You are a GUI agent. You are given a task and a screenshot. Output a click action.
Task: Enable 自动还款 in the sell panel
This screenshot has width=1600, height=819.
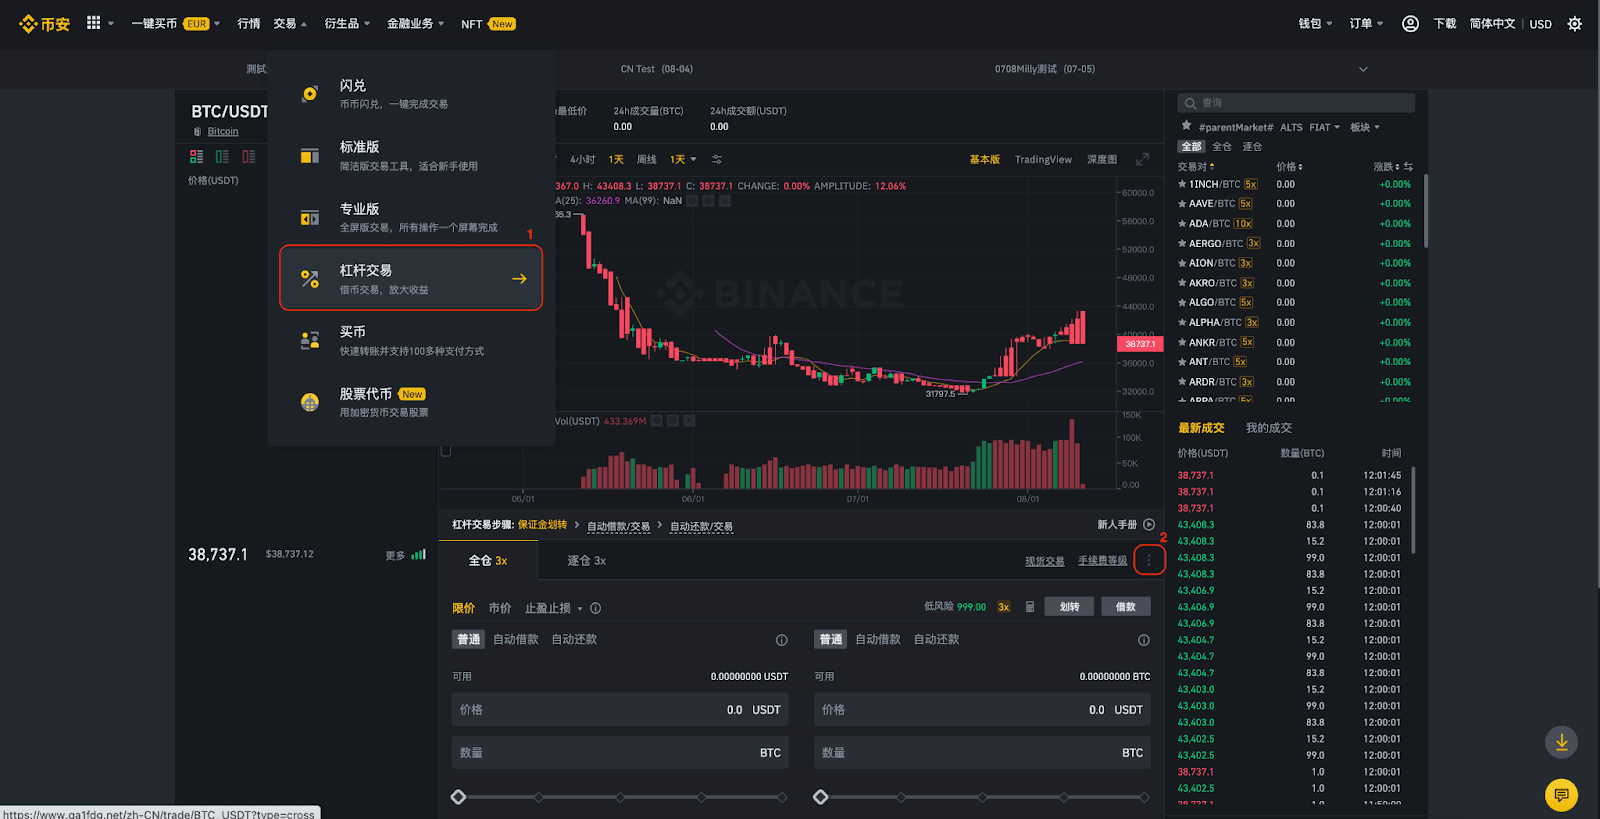point(936,640)
